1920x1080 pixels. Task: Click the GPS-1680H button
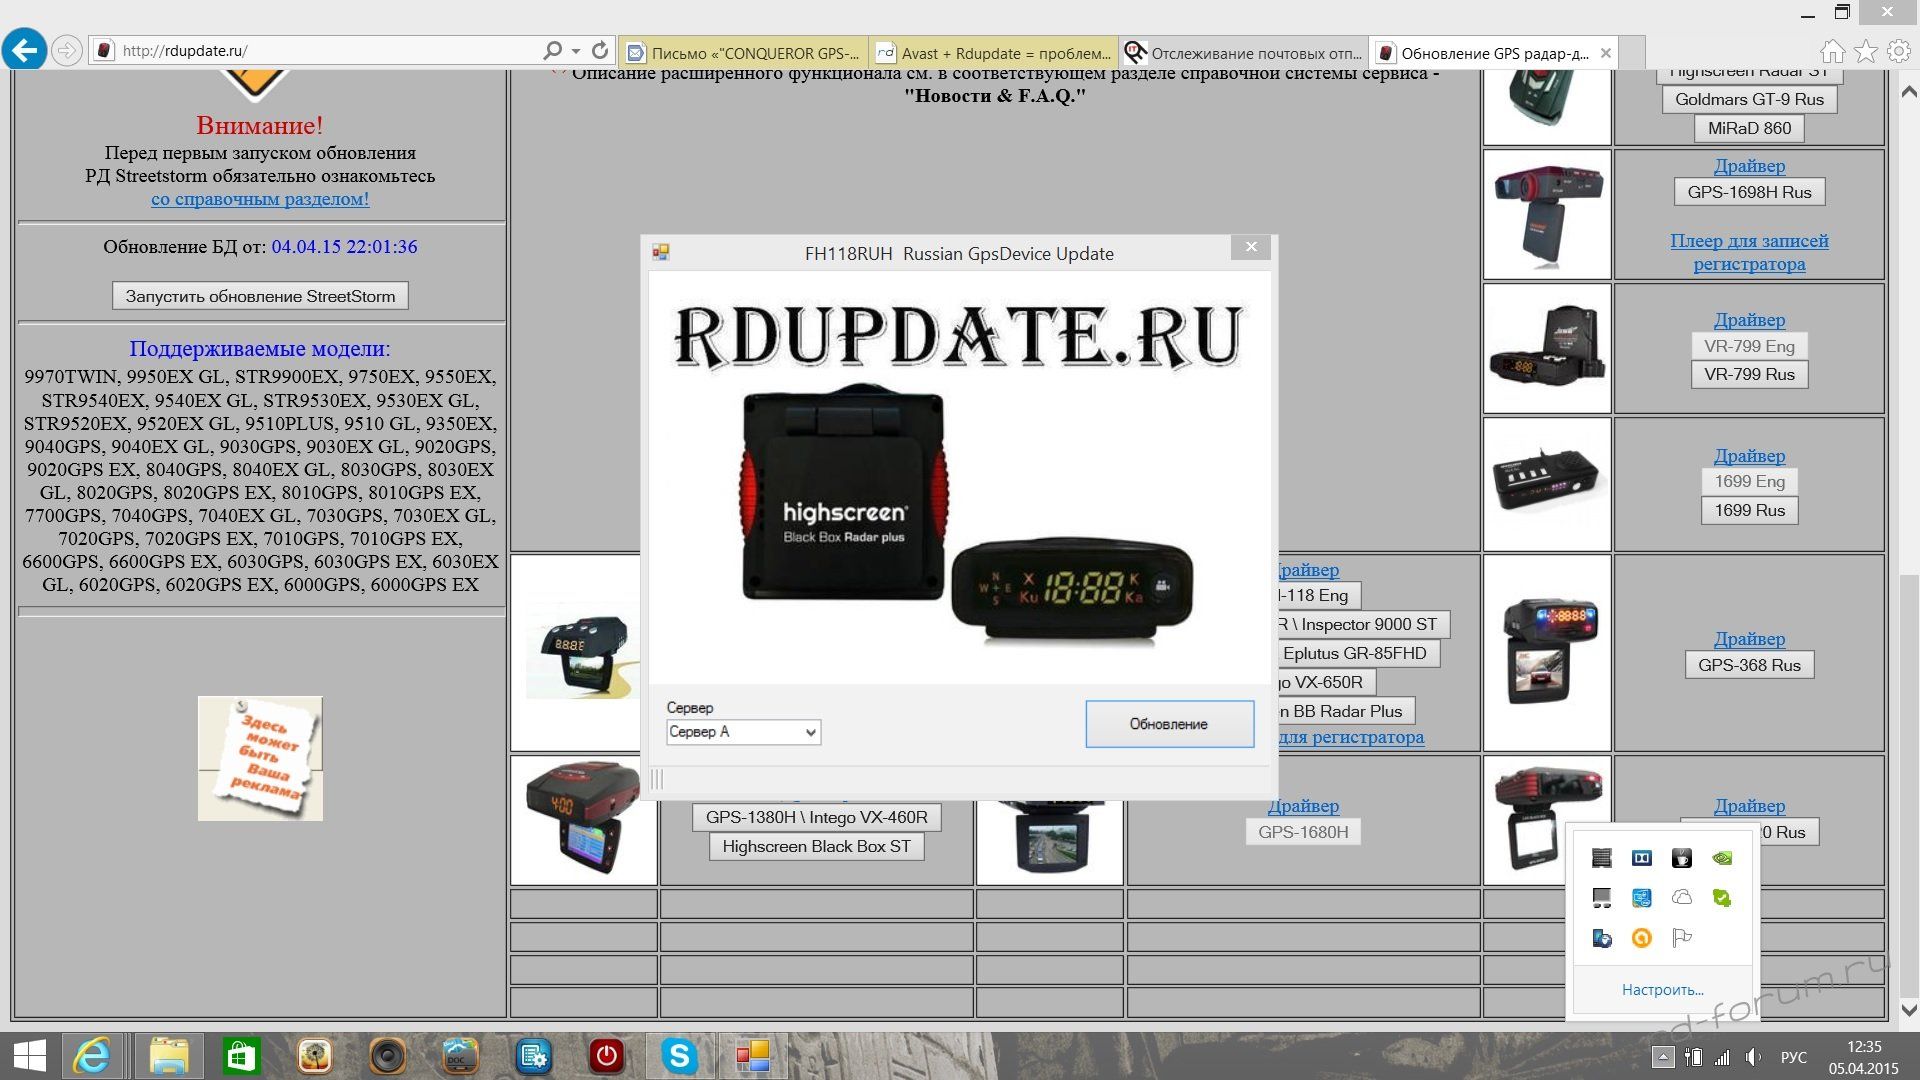pyautogui.click(x=1303, y=832)
